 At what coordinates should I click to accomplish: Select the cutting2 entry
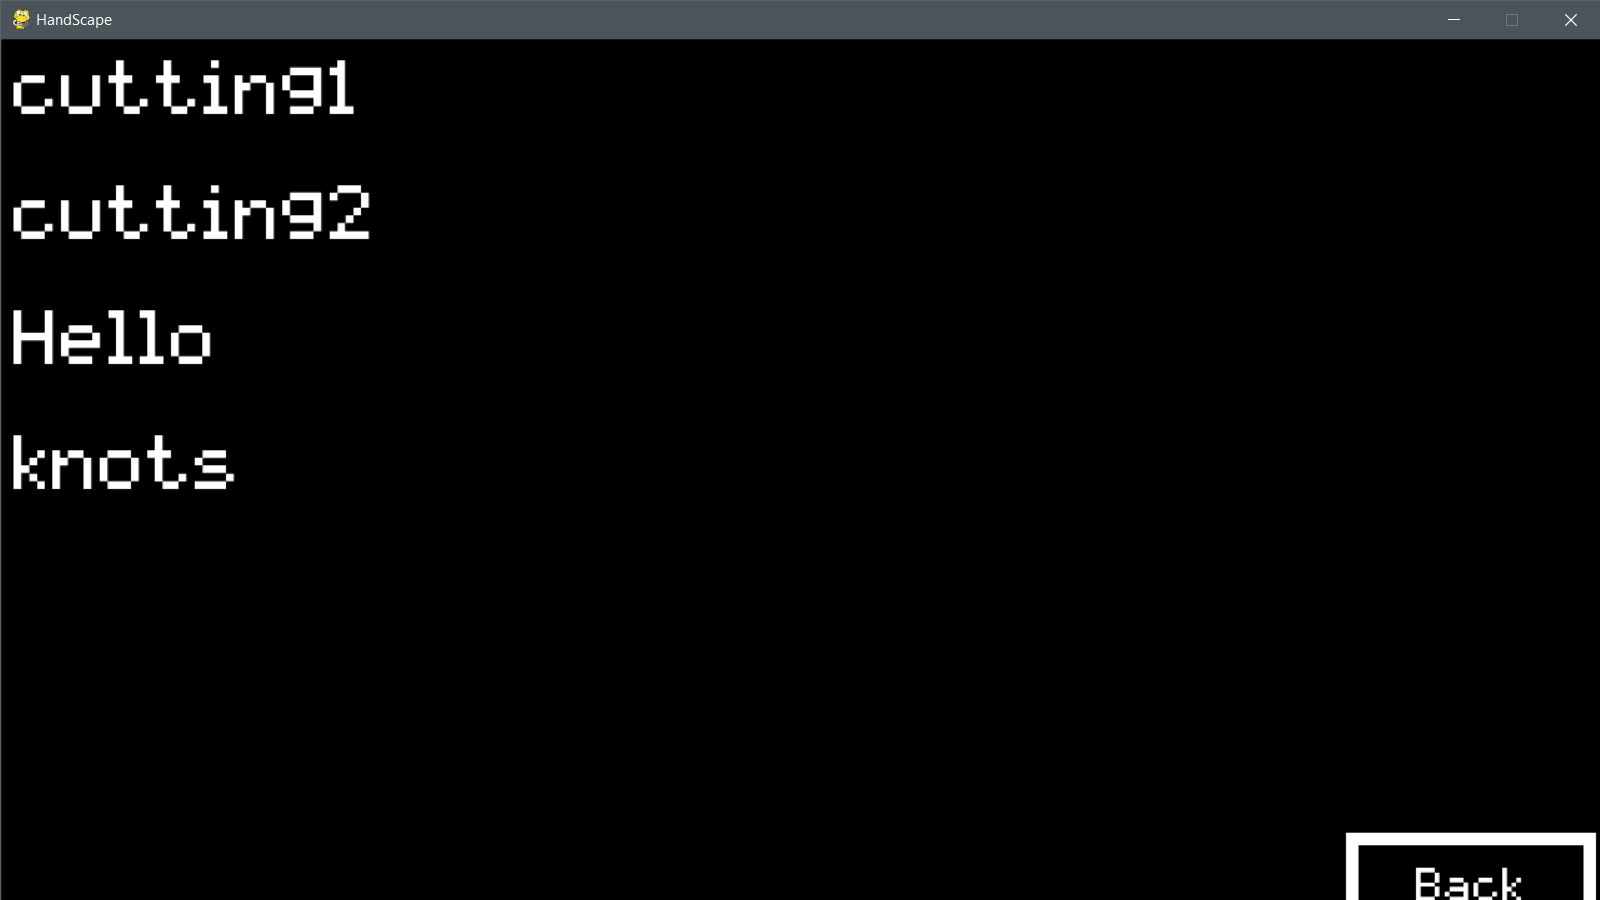pyautogui.click(x=191, y=212)
